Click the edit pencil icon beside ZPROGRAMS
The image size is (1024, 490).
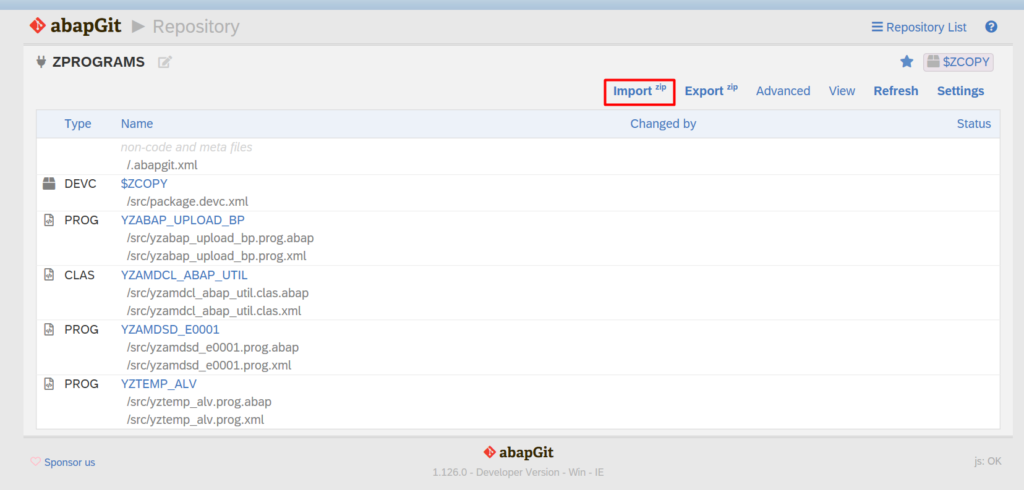click(x=165, y=62)
